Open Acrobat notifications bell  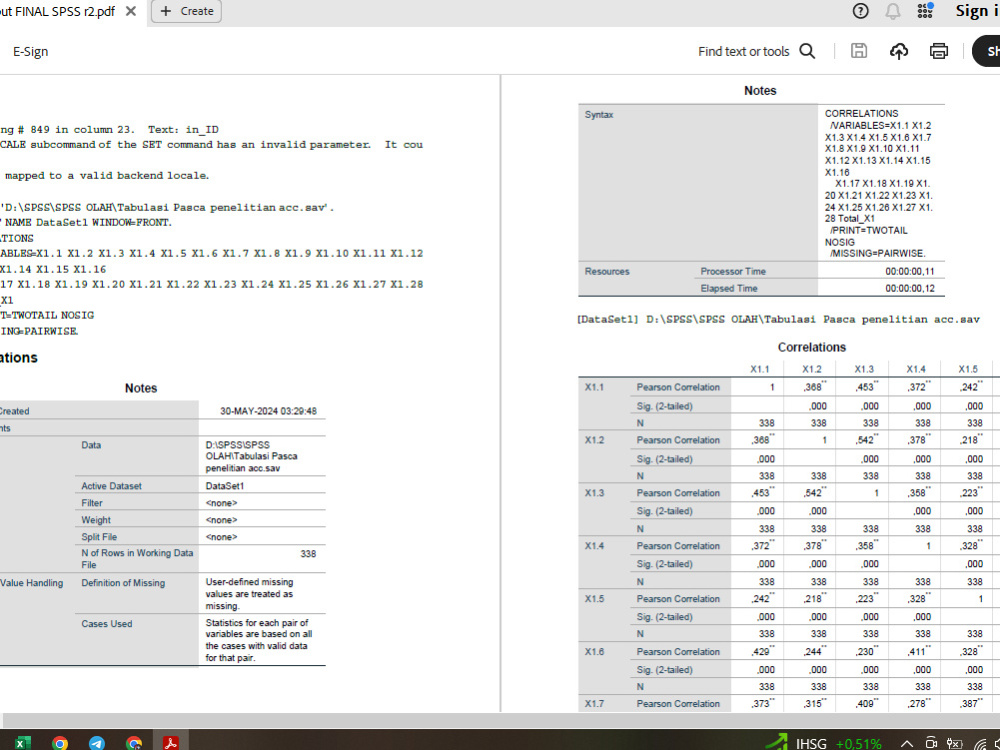pos(892,11)
